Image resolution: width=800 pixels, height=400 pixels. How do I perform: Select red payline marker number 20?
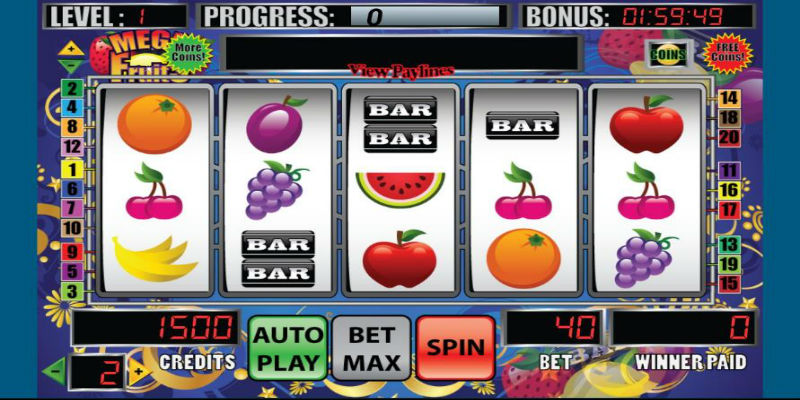pos(729,138)
